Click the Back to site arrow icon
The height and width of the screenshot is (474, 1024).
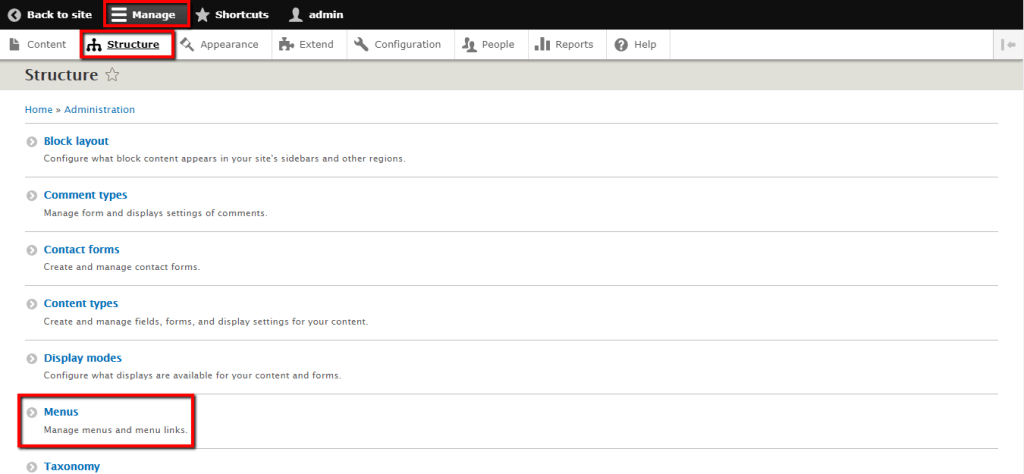point(14,14)
